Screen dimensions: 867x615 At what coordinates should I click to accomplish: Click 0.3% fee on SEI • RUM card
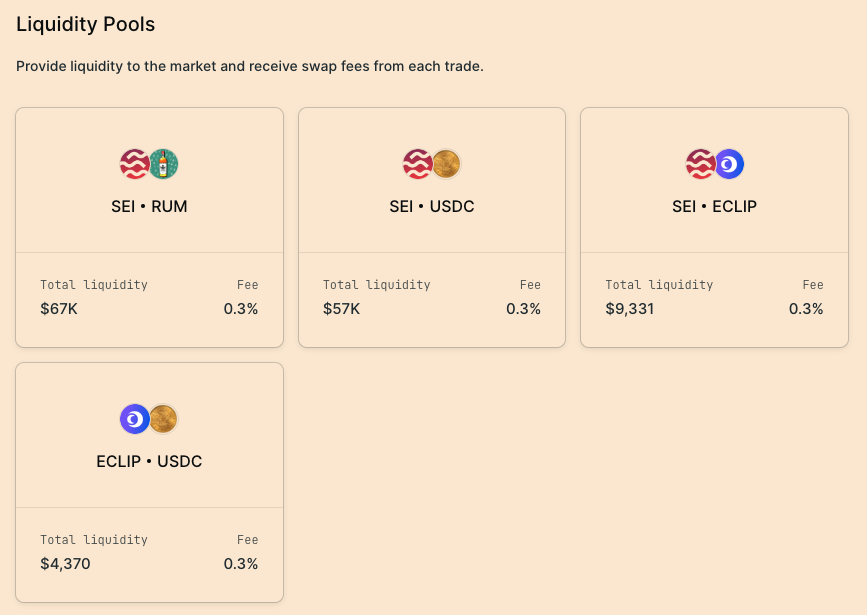tap(241, 309)
